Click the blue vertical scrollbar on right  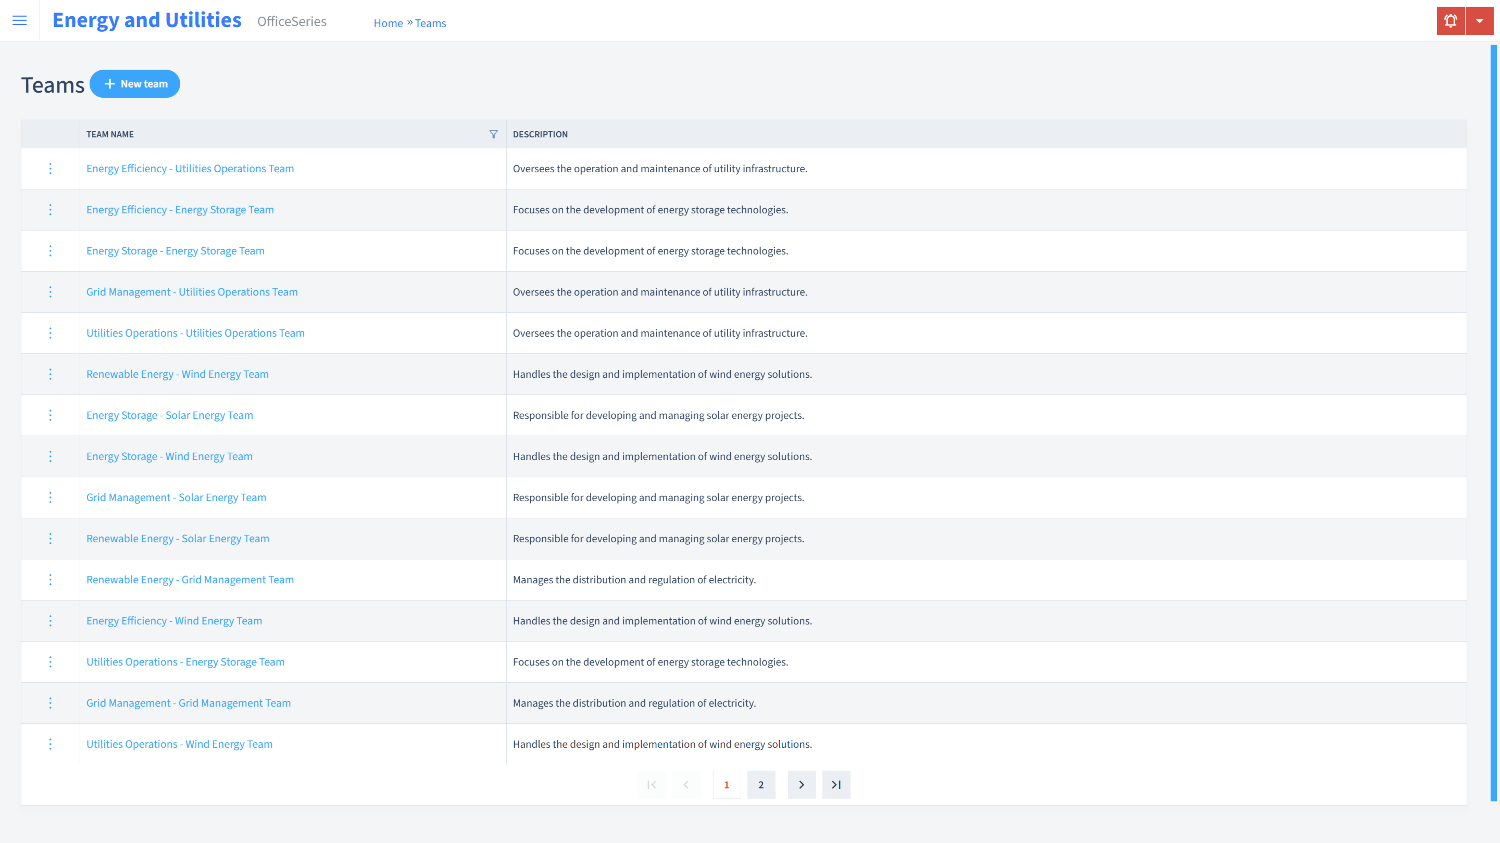(x=1494, y=420)
